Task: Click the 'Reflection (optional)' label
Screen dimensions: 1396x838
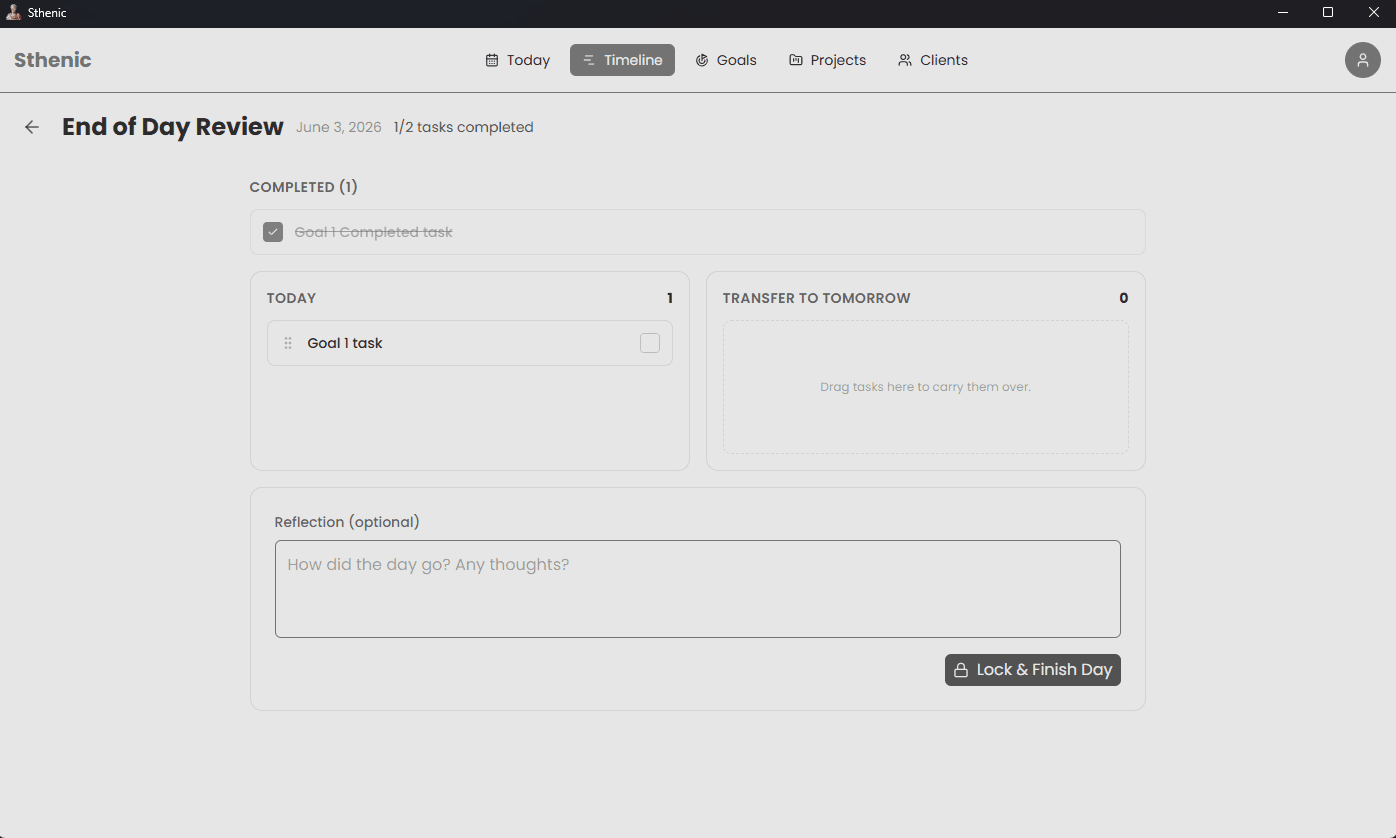Action: (x=347, y=522)
